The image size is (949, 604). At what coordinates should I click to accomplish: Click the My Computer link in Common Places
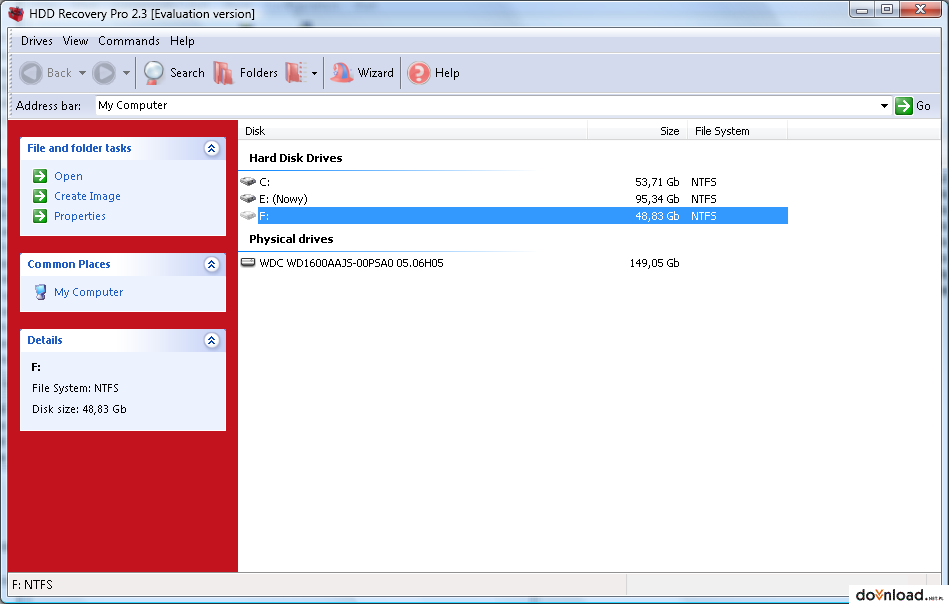coord(88,292)
